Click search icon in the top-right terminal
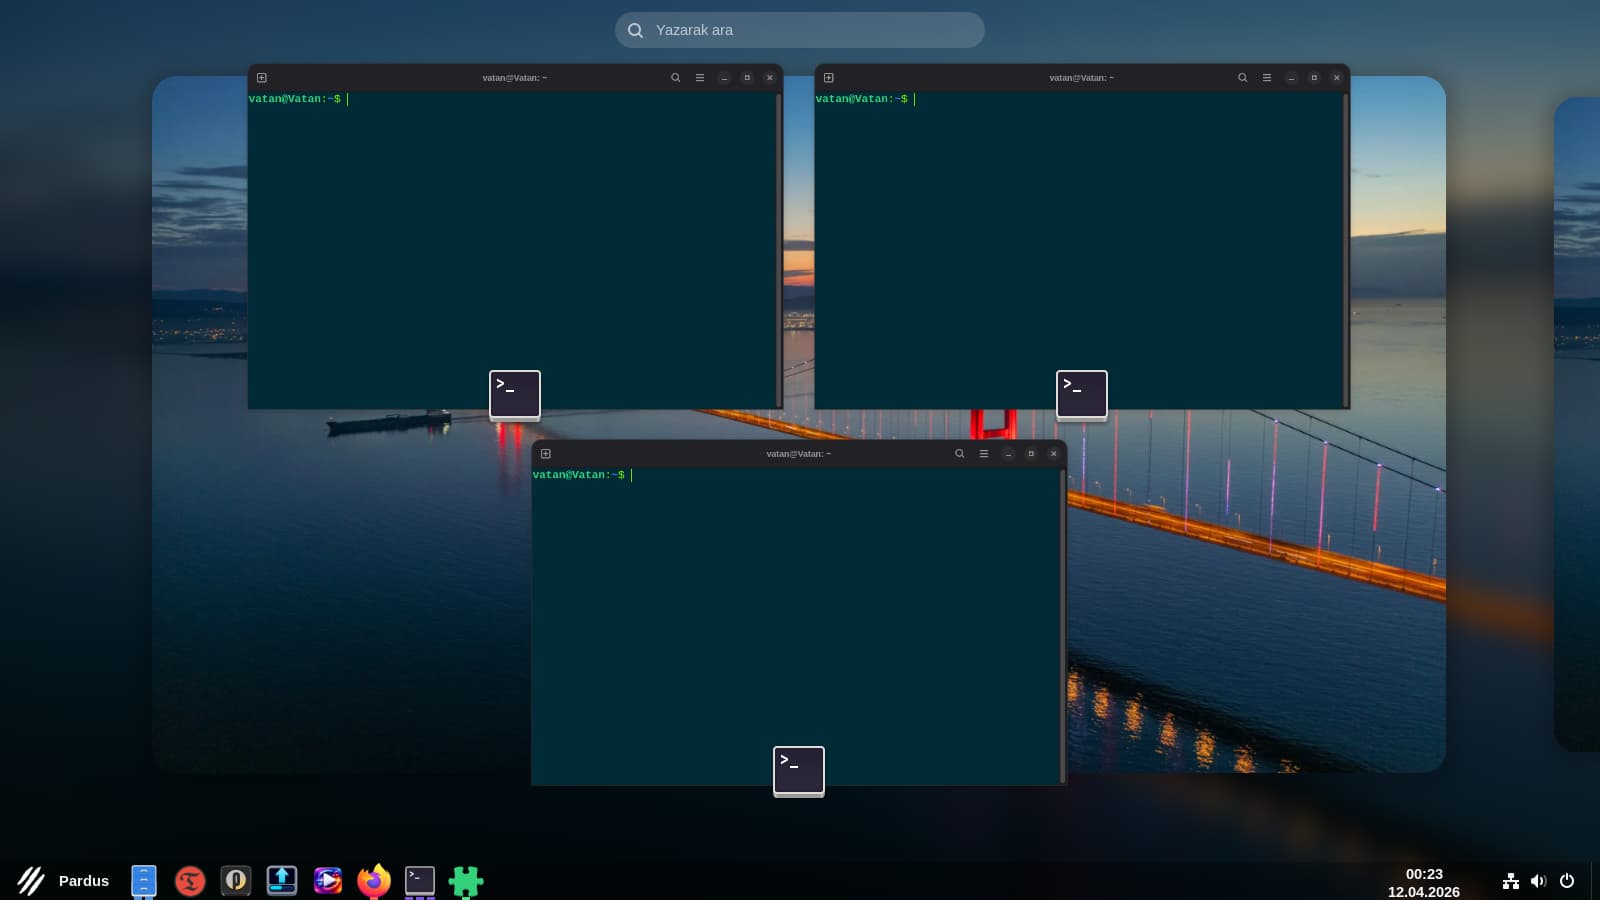This screenshot has width=1600, height=900. [1243, 78]
